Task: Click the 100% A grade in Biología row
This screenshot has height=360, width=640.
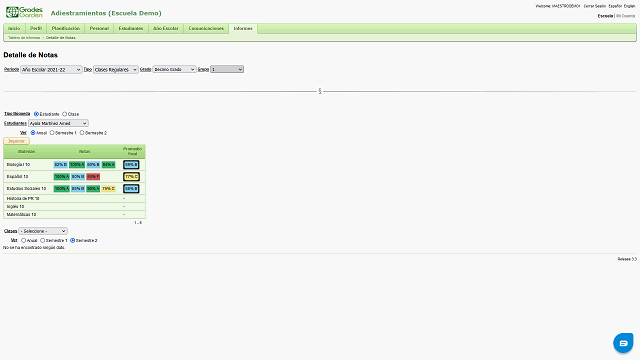Action: click(x=77, y=164)
